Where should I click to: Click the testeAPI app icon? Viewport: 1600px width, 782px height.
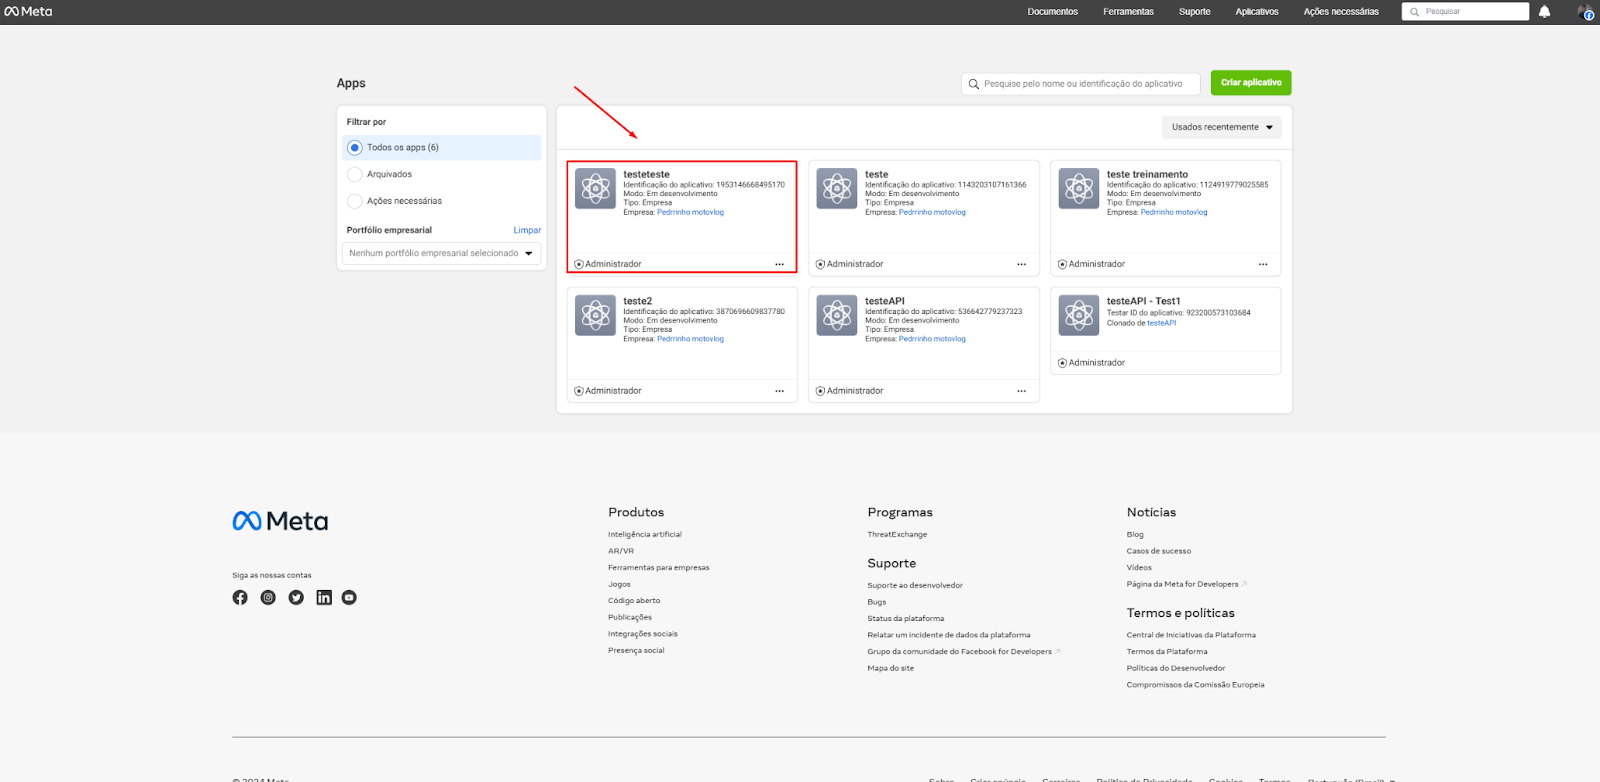(x=837, y=315)
